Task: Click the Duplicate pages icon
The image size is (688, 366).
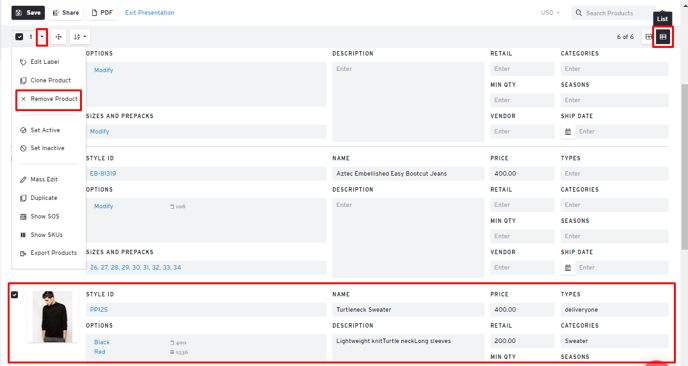Action: point(23,198)
